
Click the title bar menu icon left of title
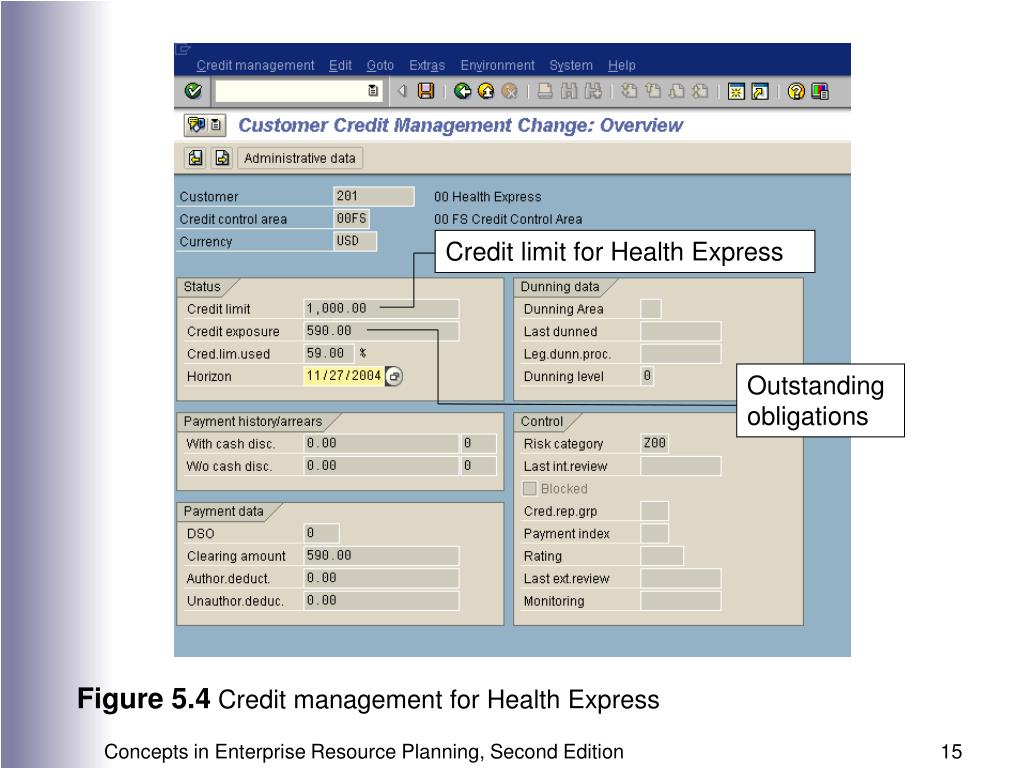coord(197,124)
